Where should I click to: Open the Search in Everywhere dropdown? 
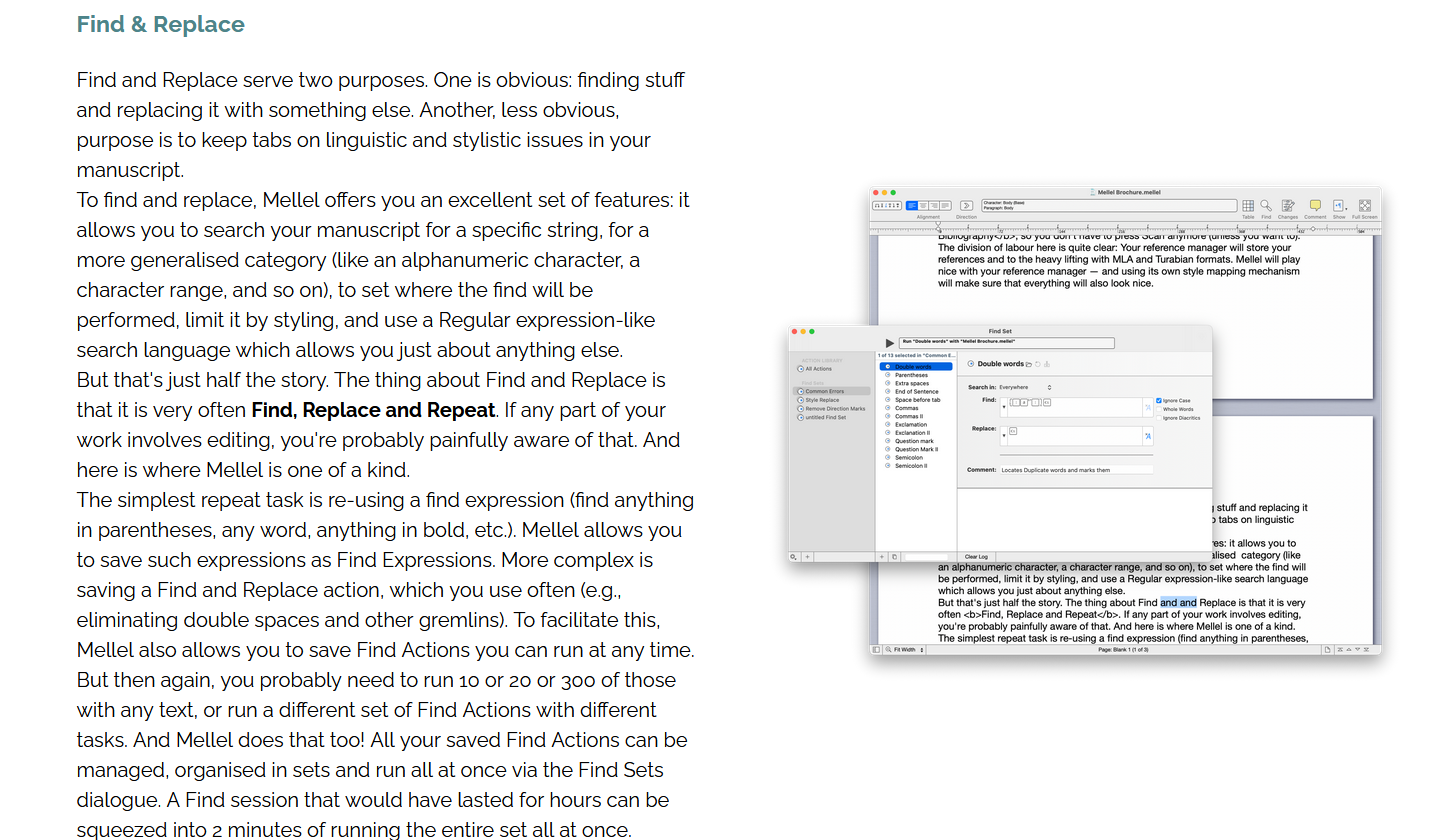click(x=1025, y=387)
